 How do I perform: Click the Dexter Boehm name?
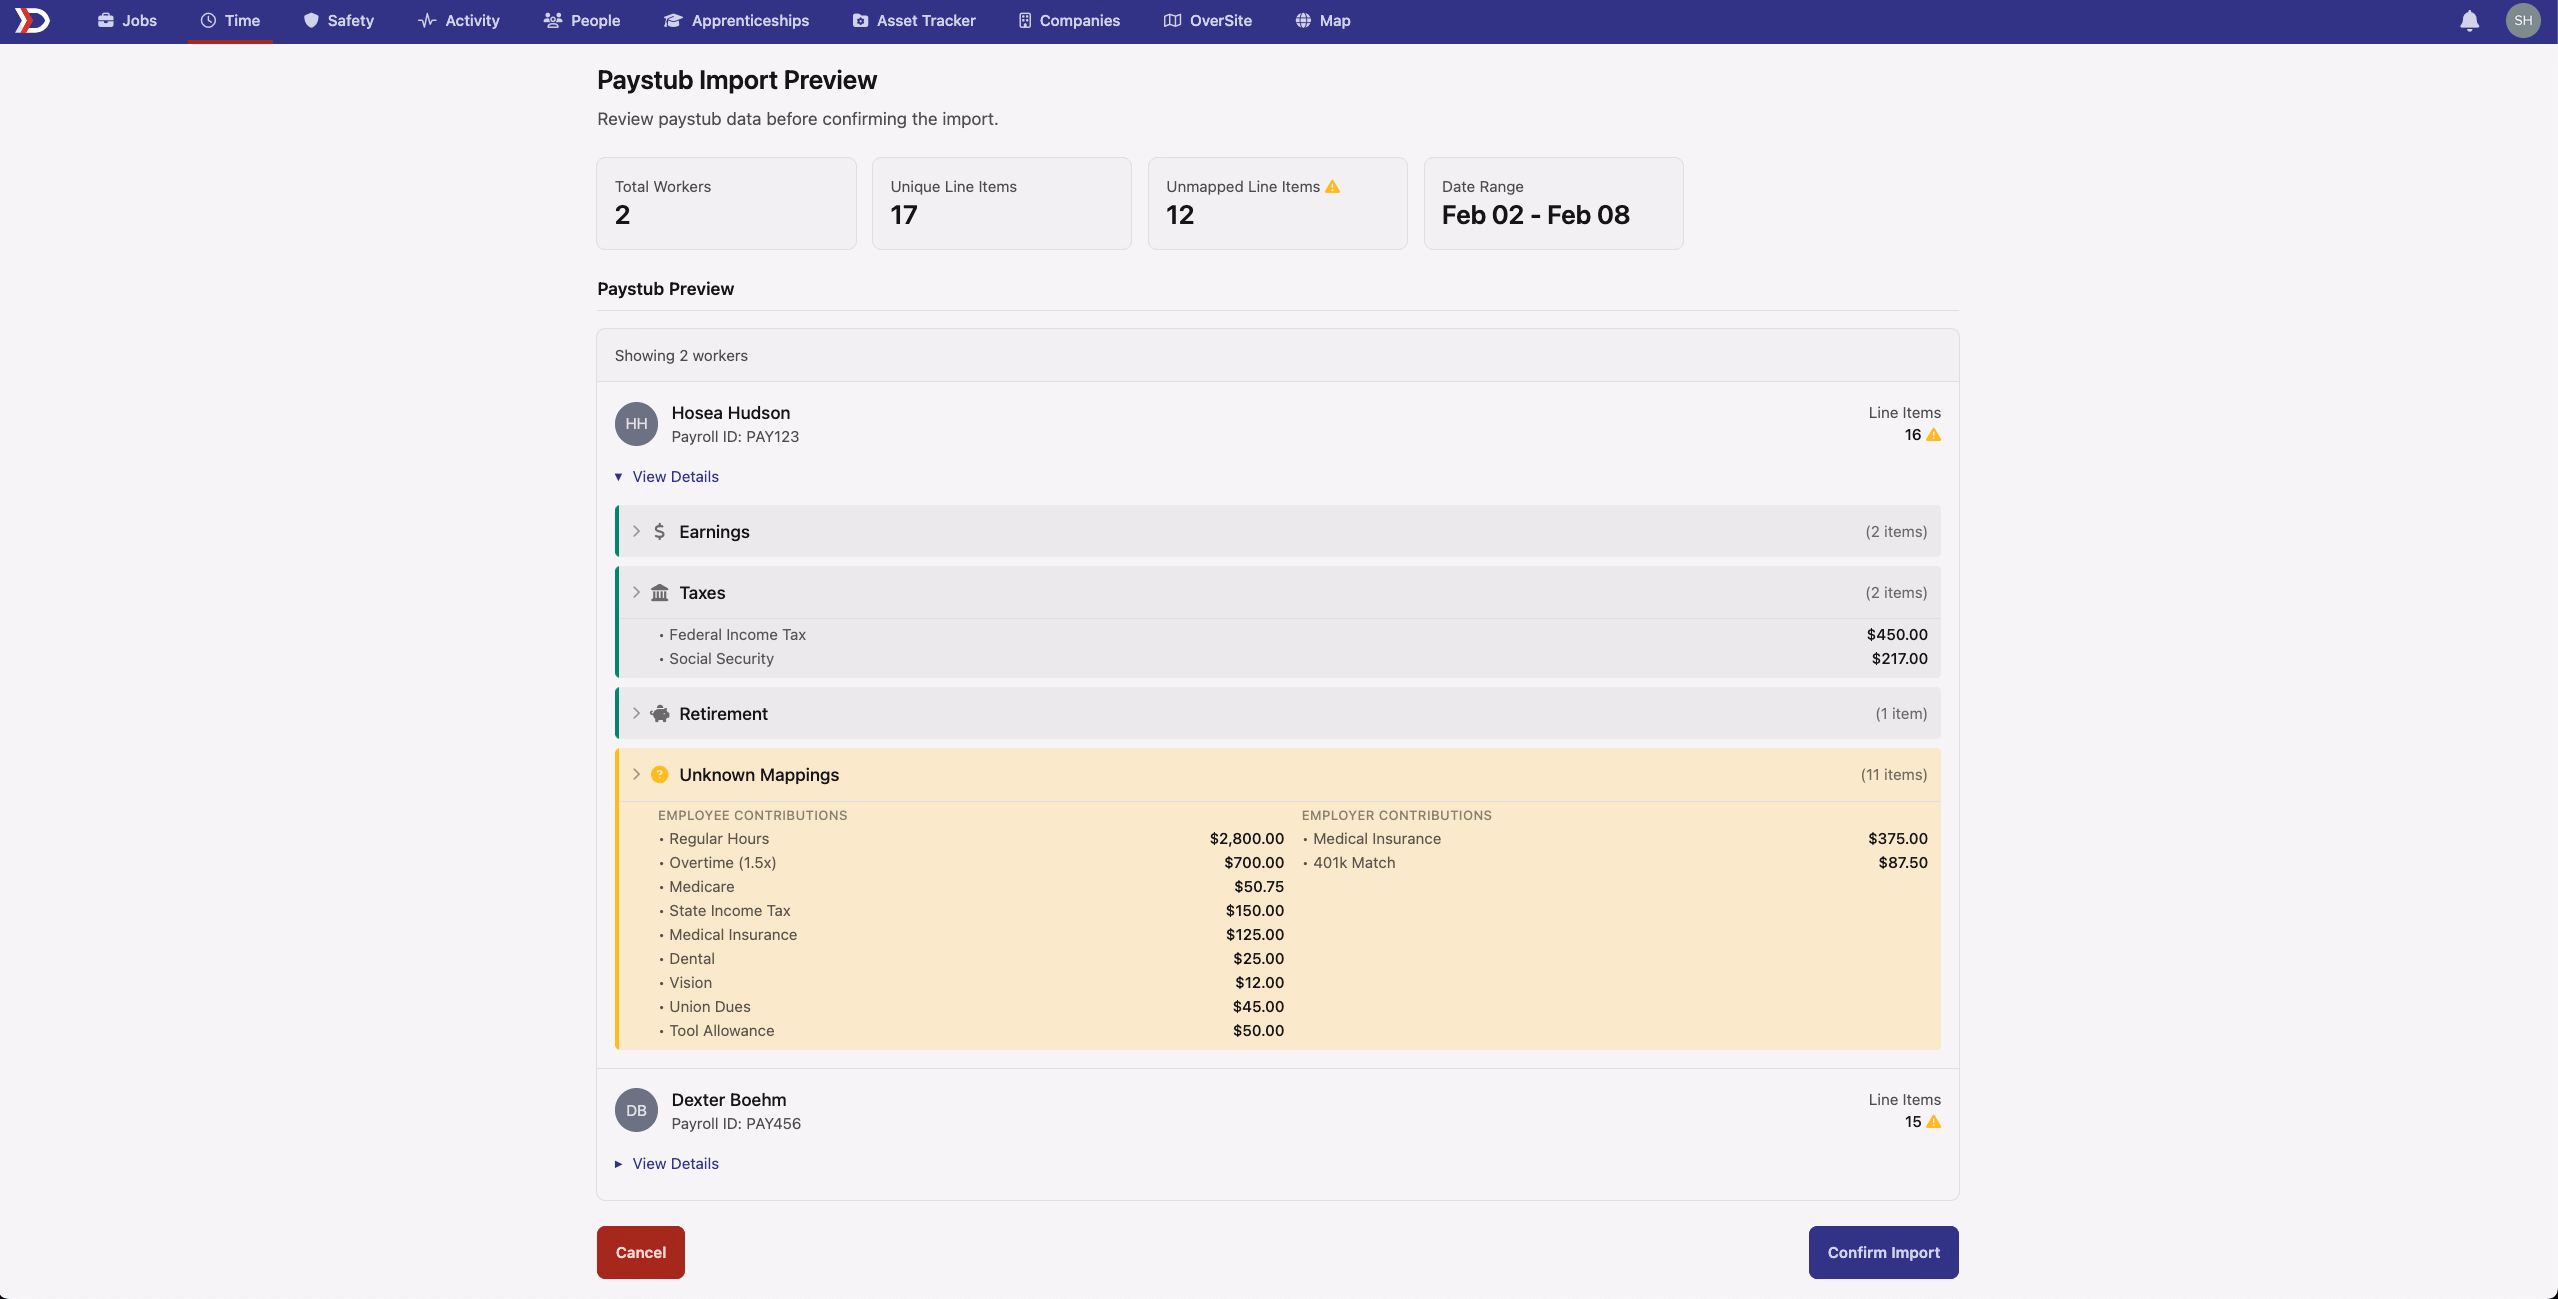[x=729, y=1100]
